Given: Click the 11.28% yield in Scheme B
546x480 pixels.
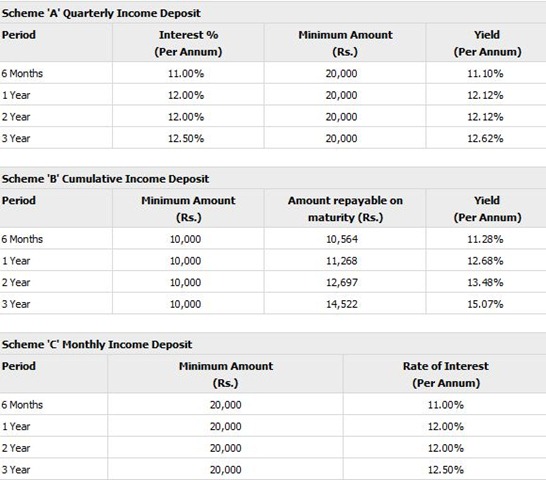Looking at the screenshot, I should 485,239.
